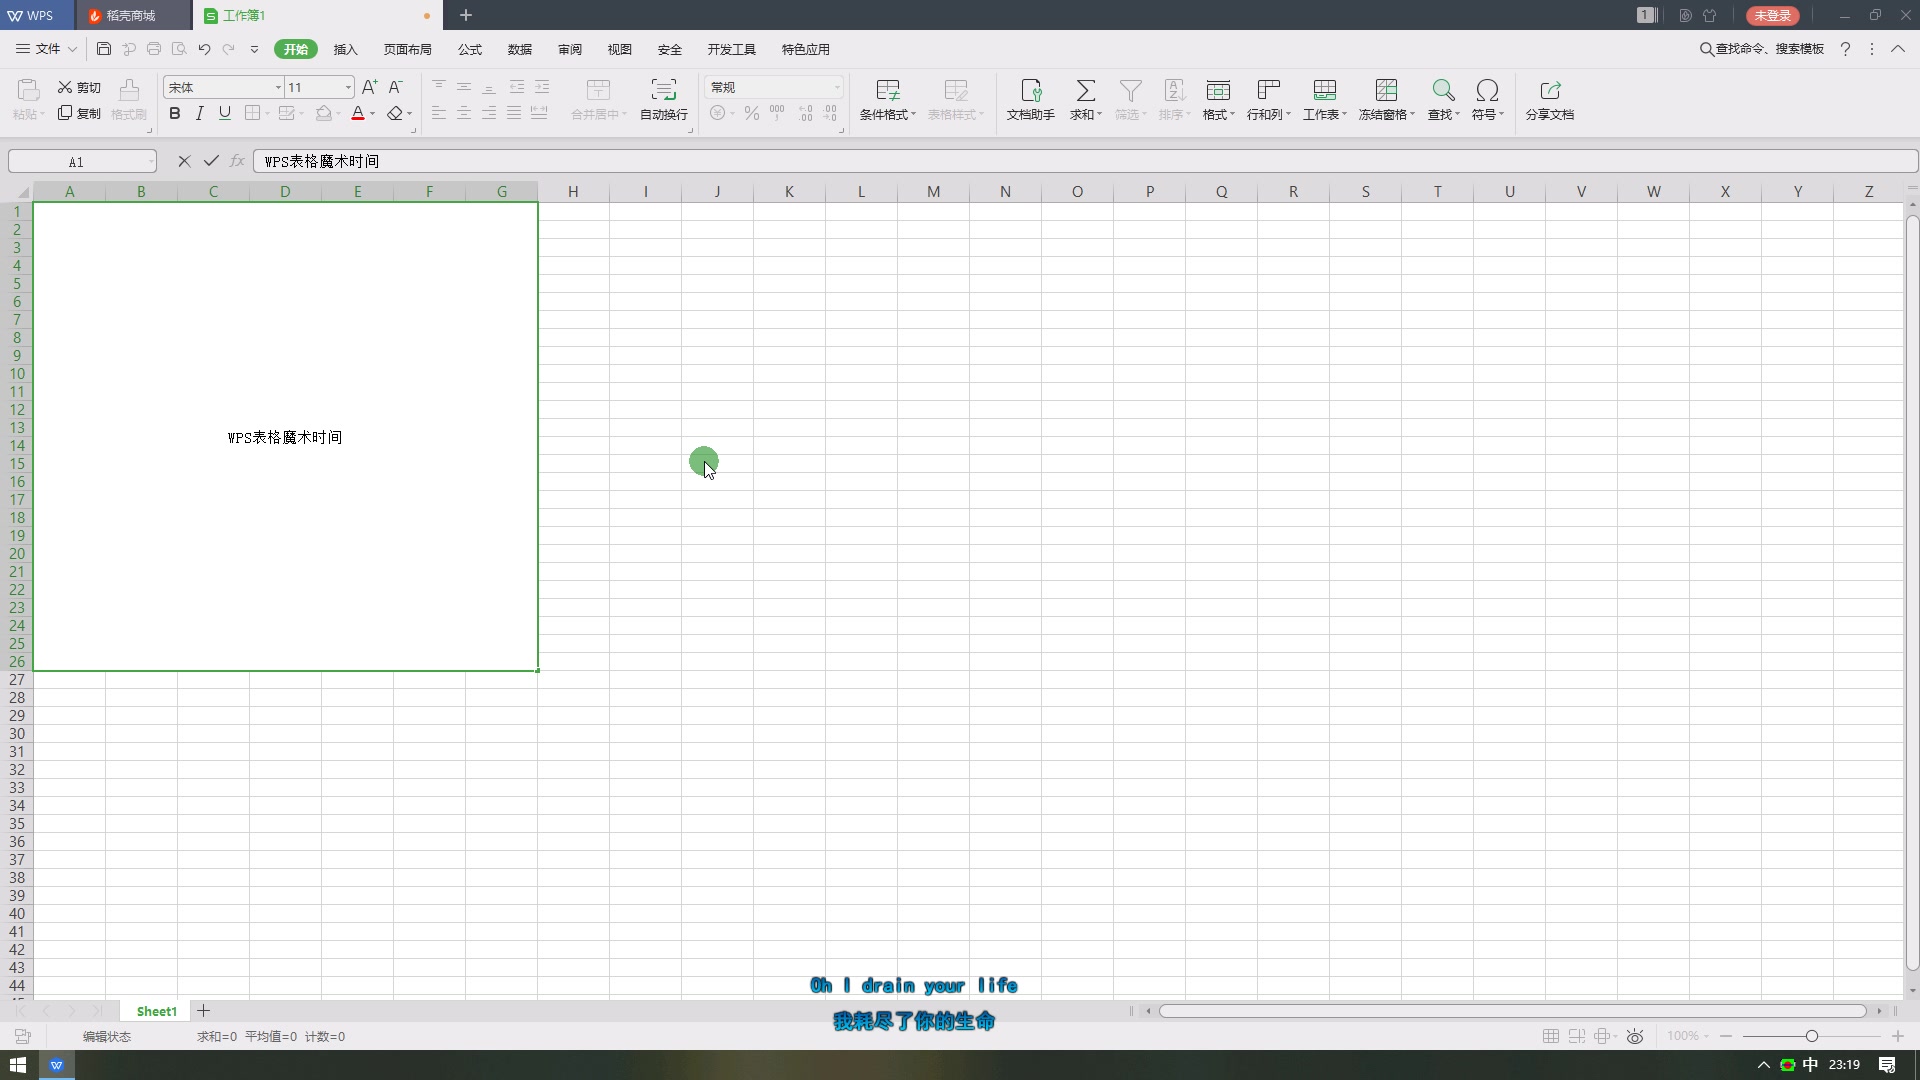1920x1080 pixels.
Task: Toggle eye protection mode in status bar
Action: pos(1635,1036)
